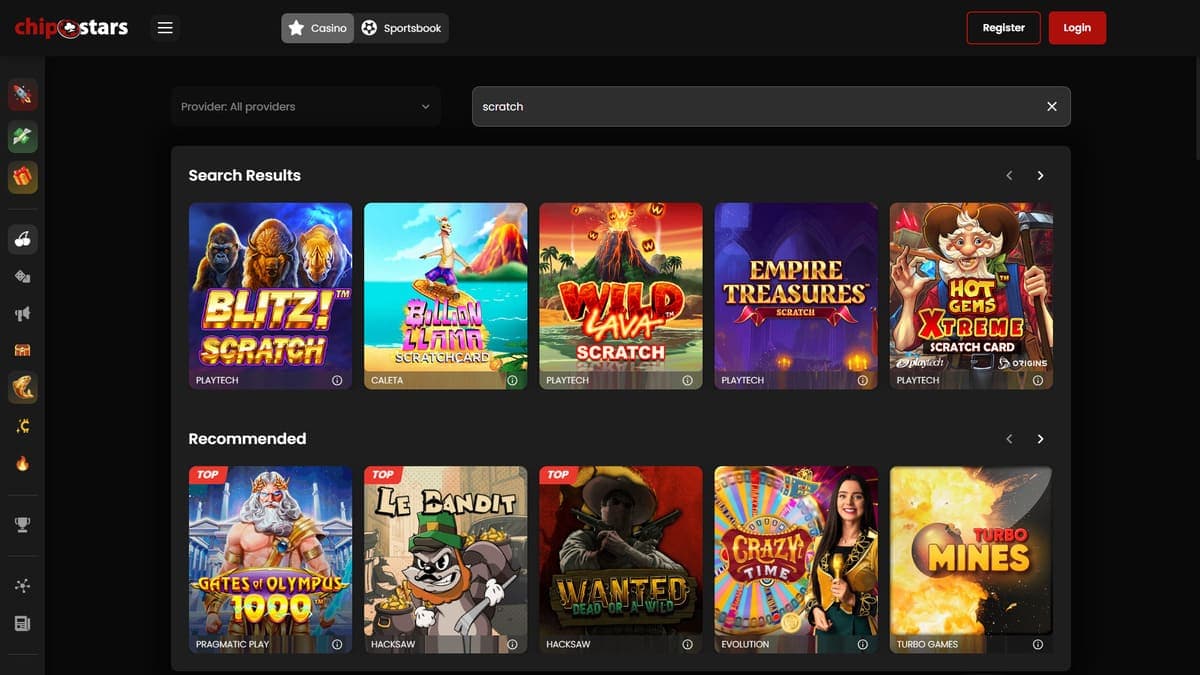Click the Register button

click(1003, 28)
